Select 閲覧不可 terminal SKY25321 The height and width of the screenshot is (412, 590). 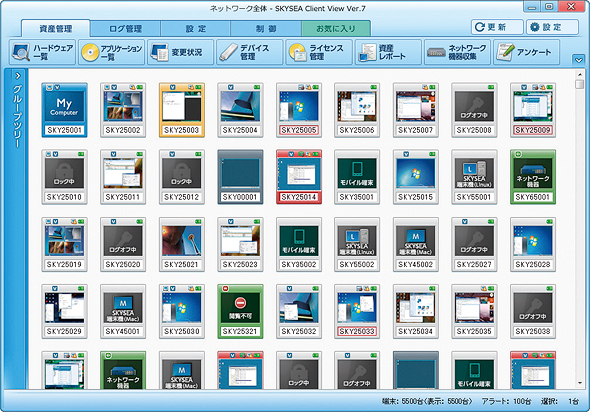tap(240, 311)
